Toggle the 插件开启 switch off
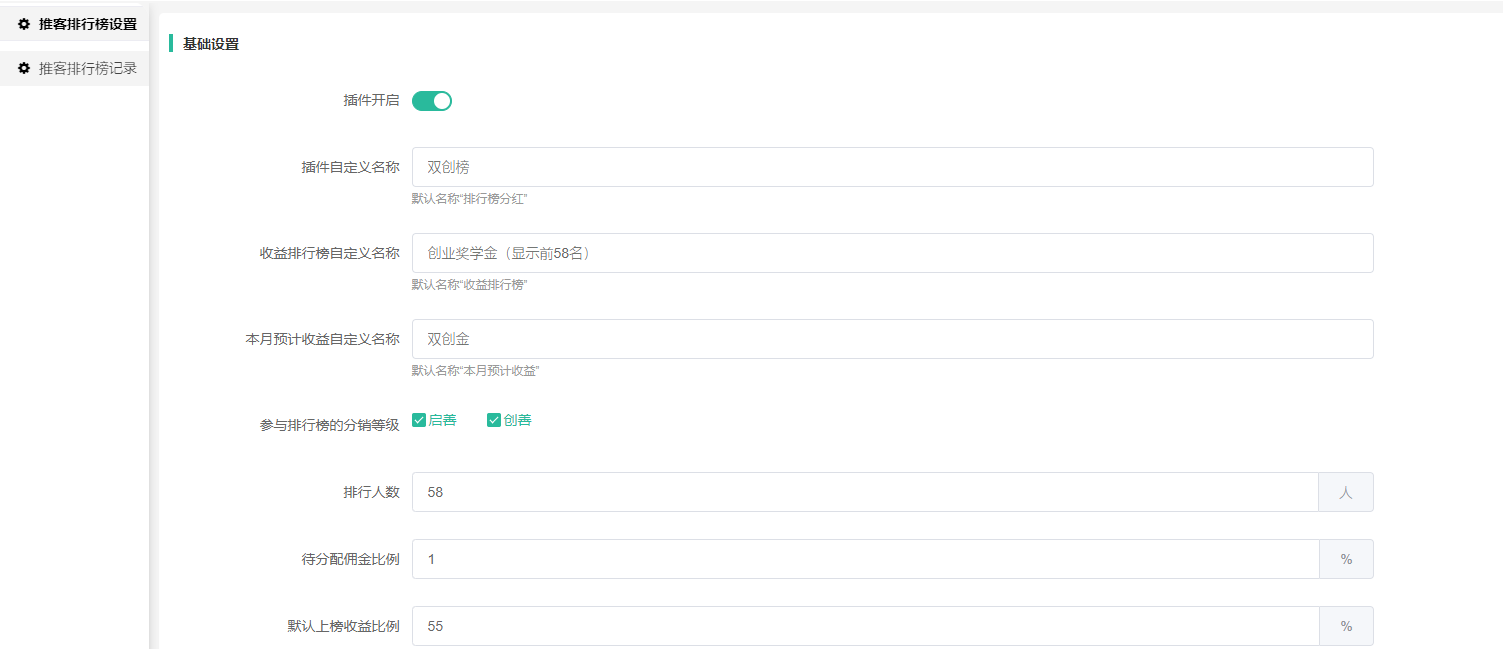Image resolution: width=1503 pixels, height=649 pixels. coord(432,101)
